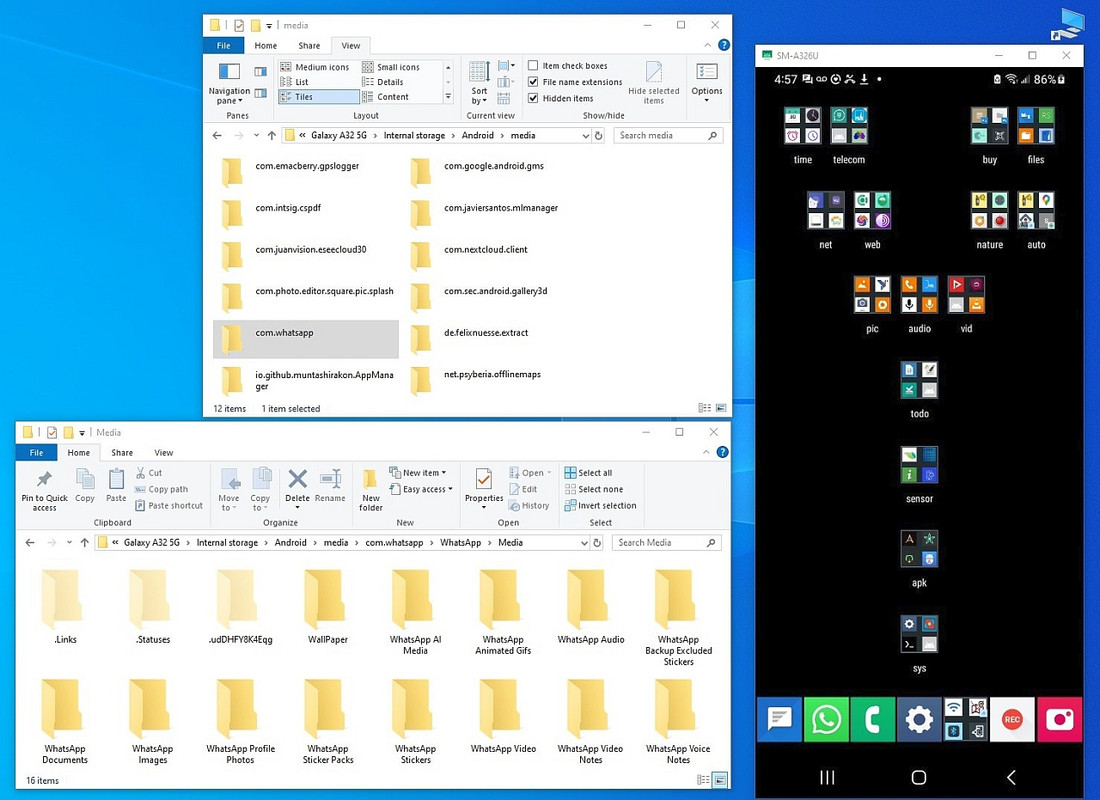Screen dimensions: 1100x800
Task: Click New folder button
Action: (x=371, y=490)
